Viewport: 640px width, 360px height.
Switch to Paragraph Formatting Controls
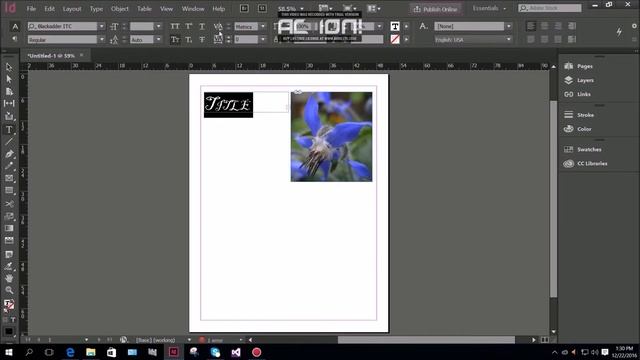pyautogui.click(x=15, y=39)
